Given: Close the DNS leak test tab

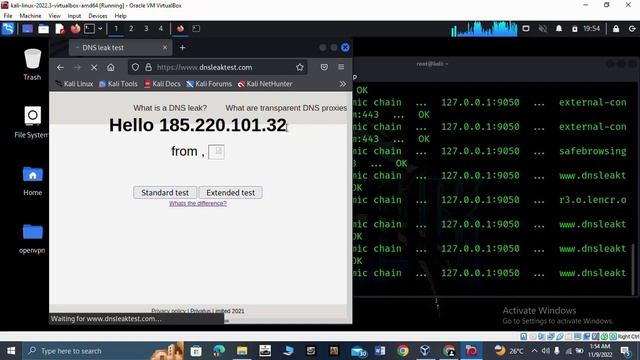Looking at the screenshot, I should point(165,48).
